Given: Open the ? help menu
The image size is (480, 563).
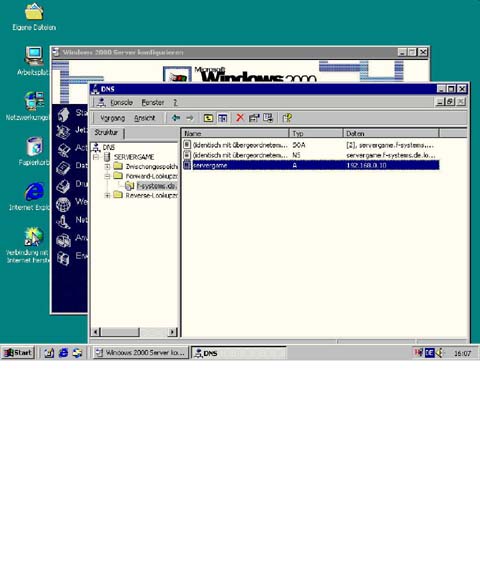Looking at the screenshot, I should coord(175,102).
